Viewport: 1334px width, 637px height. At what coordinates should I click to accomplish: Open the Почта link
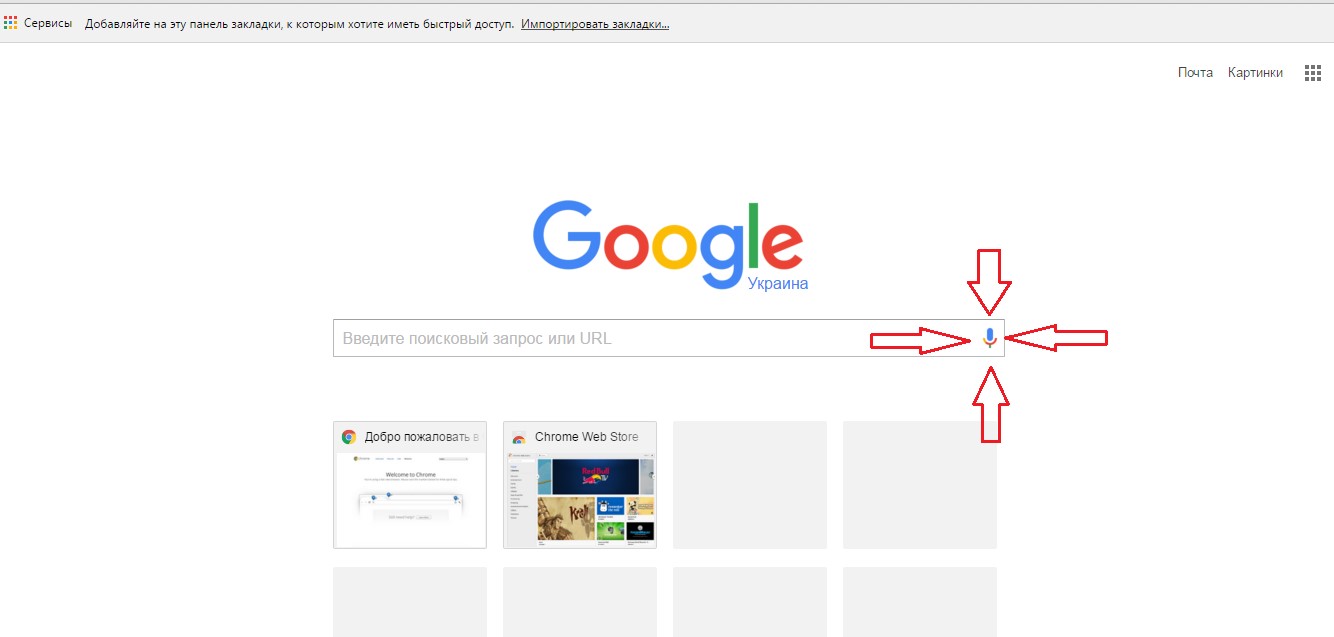point(1195,72)
